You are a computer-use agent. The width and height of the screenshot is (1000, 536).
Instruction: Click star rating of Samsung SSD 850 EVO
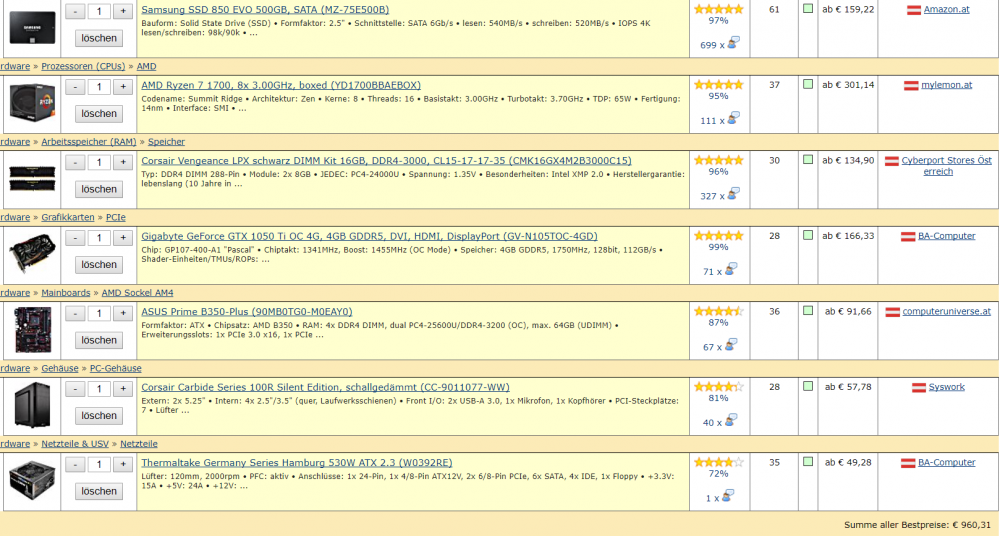719,9
